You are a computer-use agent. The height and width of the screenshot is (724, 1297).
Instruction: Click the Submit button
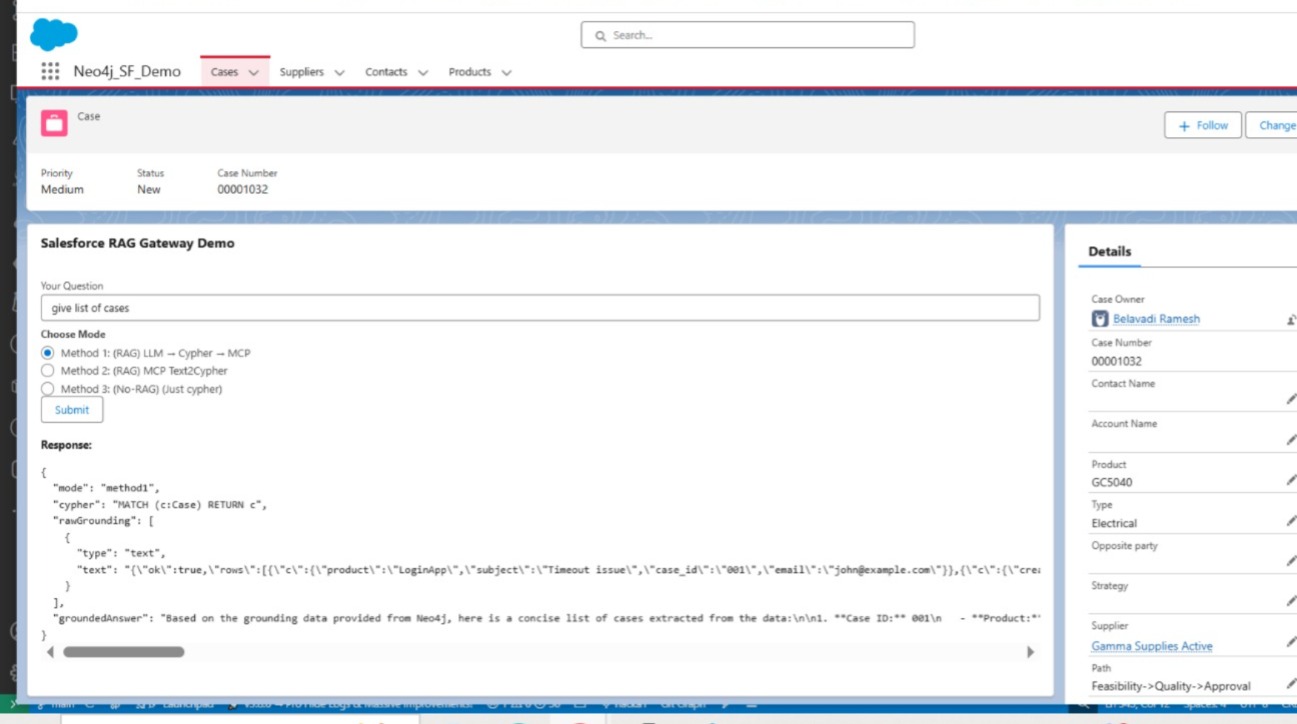point(72,410)
